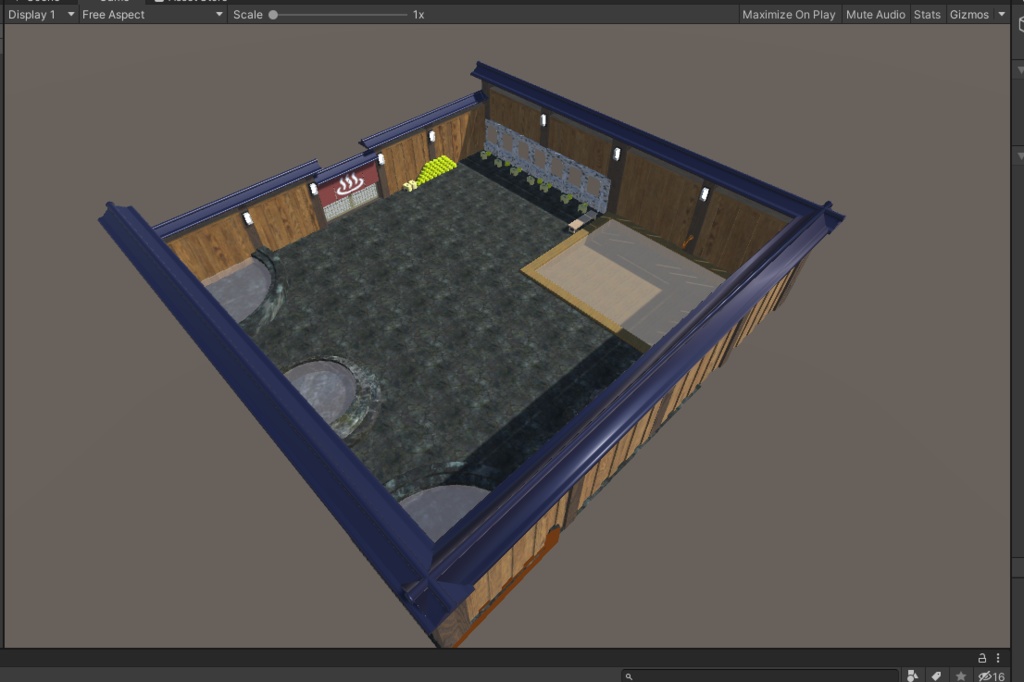The height and width of the screenshot is (682, 1024).
Task: Expand the Gizmos dropdown arrow
Action: pos(1002,14)
